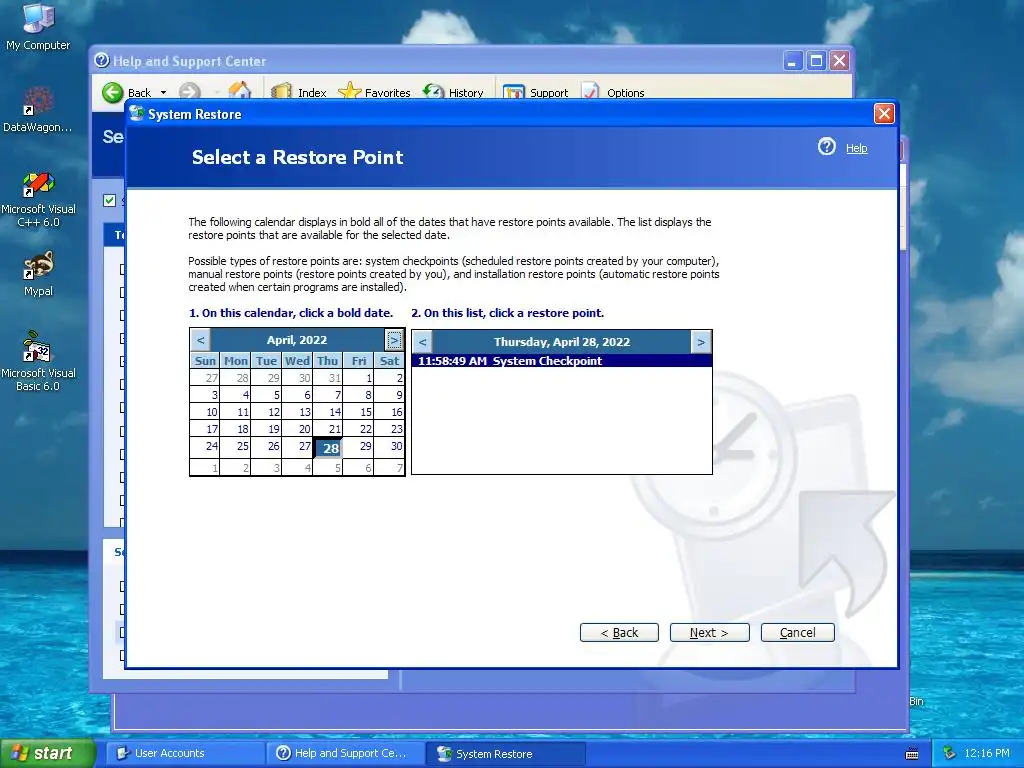
Task: Select April 13 on the calendar
Action: click(297, 412)
